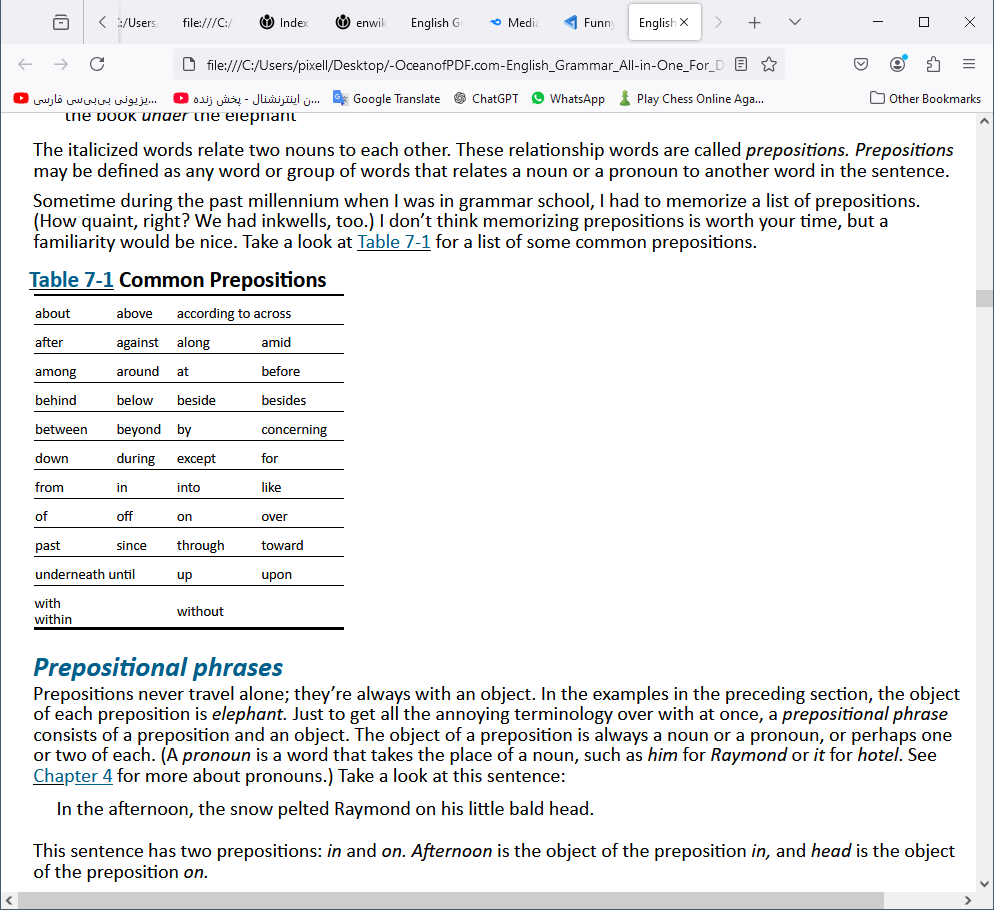Click the table cell 'behind'
The height and width of the screenshot is (910, 994).
(x=56, y=400)
